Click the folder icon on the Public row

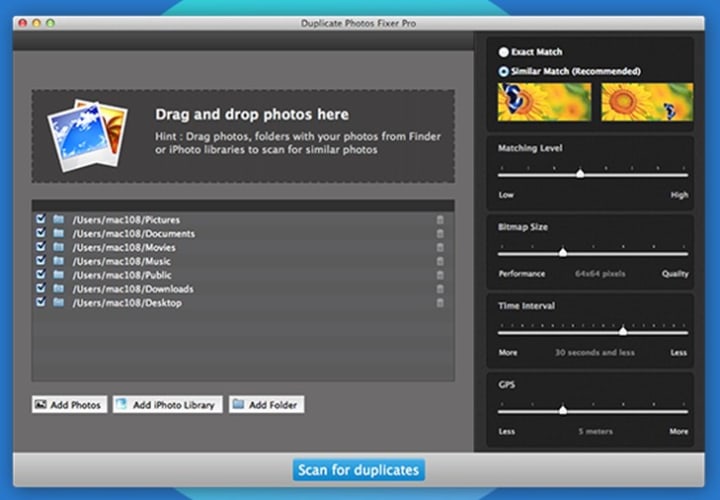pyautogui.click(x=58, y=274)
